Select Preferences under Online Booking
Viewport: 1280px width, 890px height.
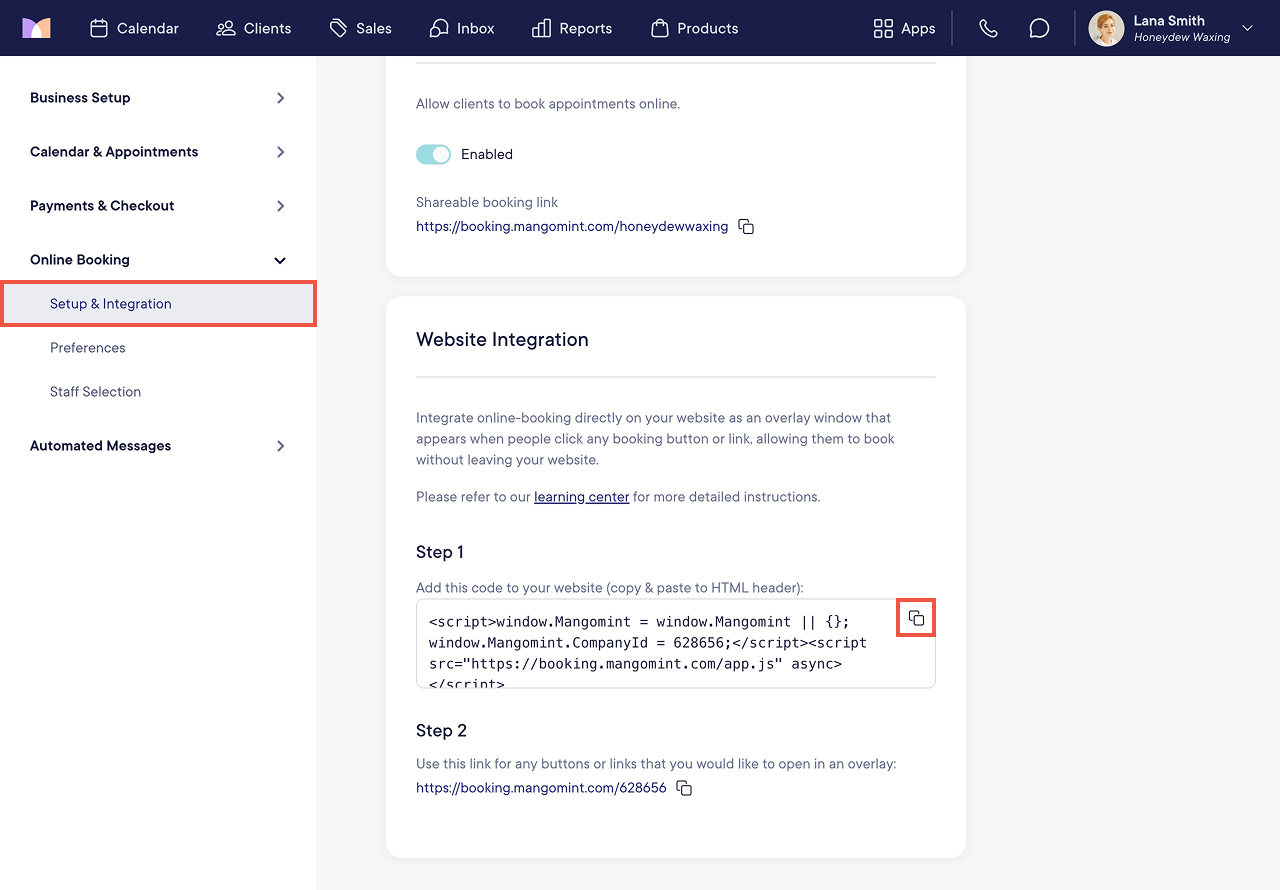88,348
